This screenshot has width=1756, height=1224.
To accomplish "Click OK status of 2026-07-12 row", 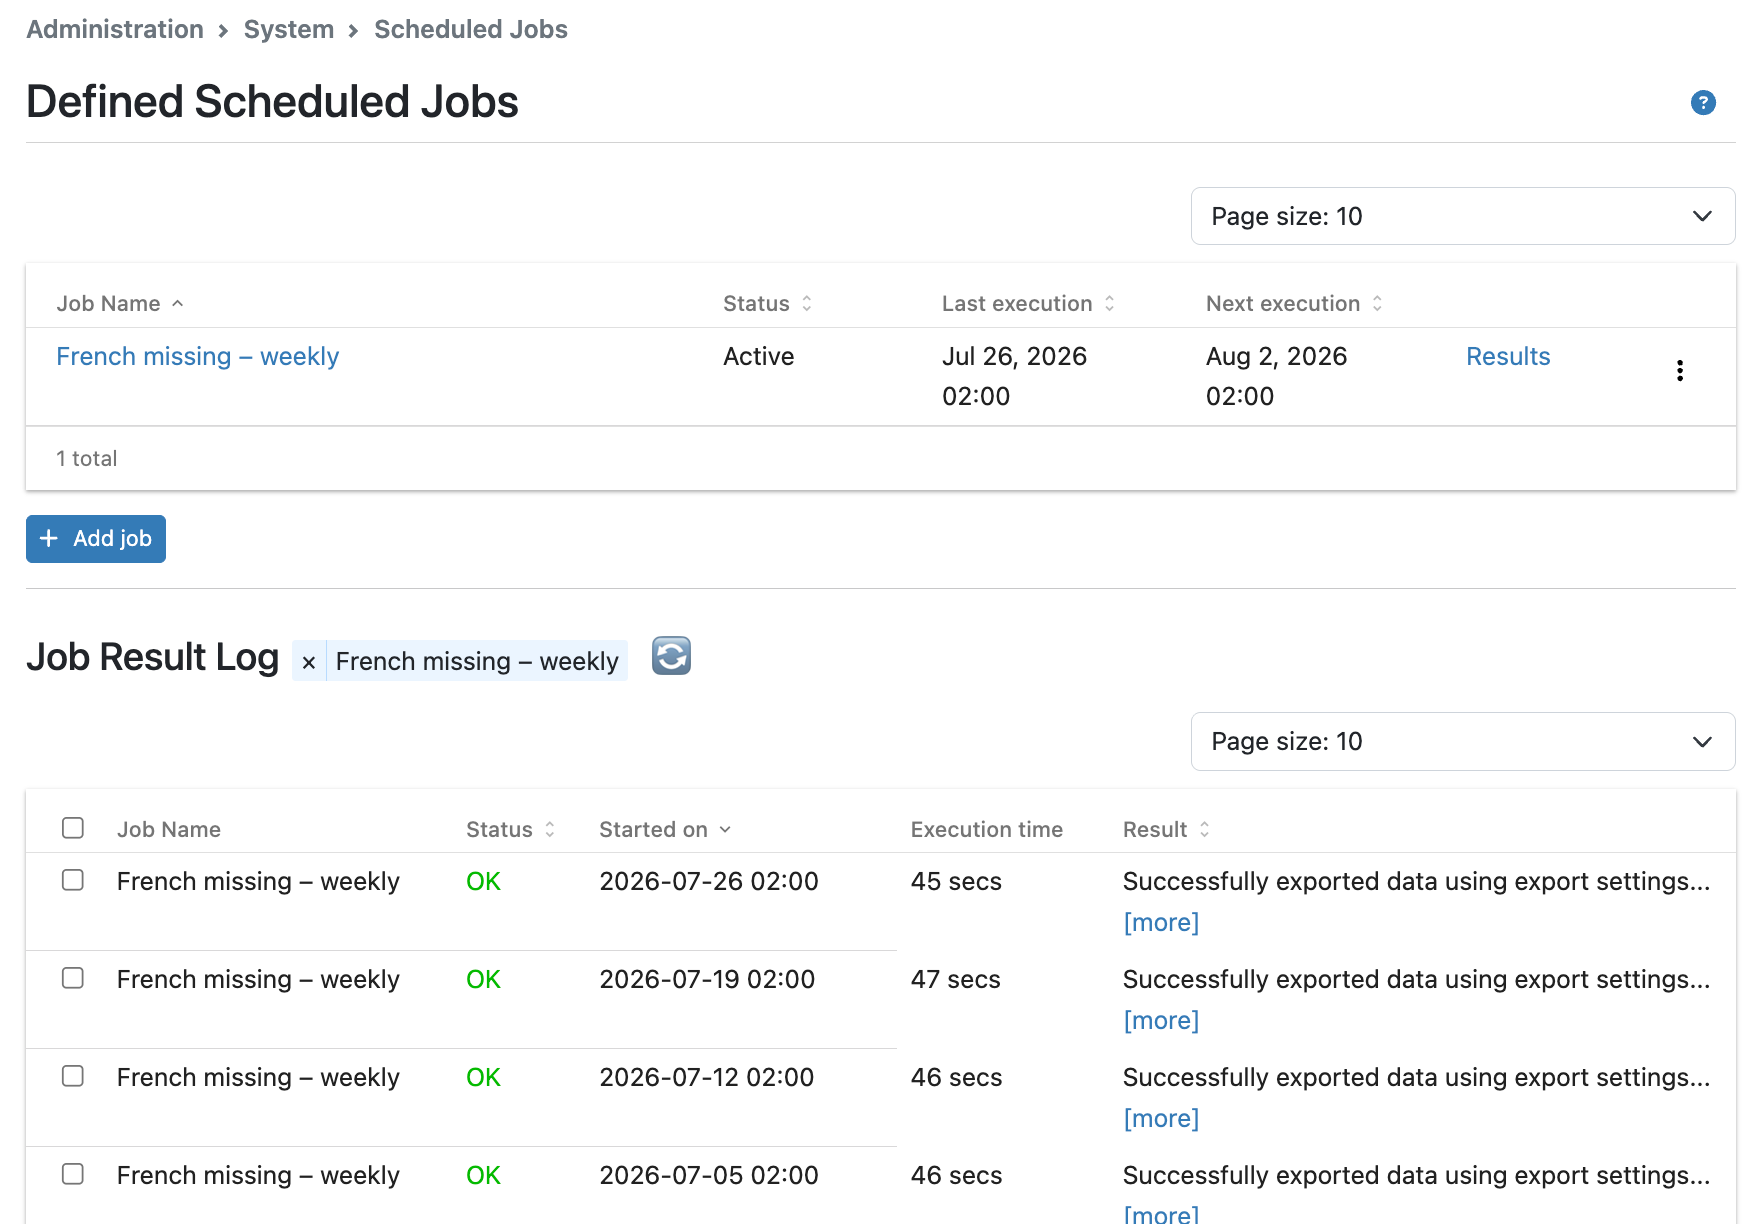I will 483,1077.
